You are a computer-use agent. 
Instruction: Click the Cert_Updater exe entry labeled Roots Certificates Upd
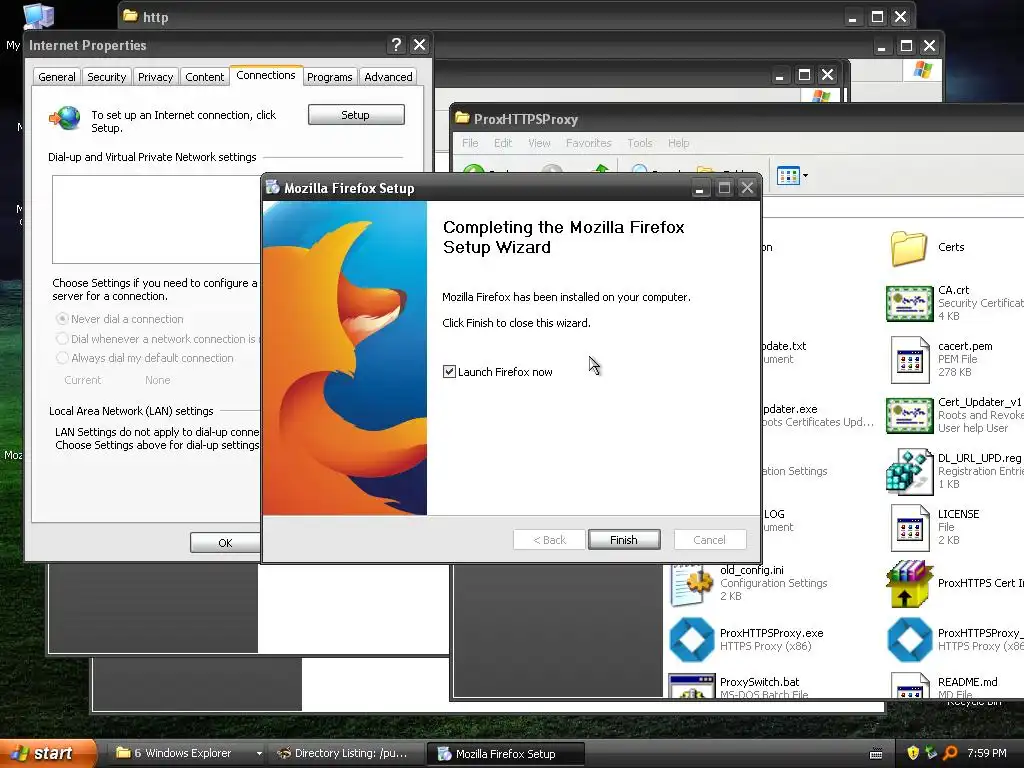[x=818, y=415]
